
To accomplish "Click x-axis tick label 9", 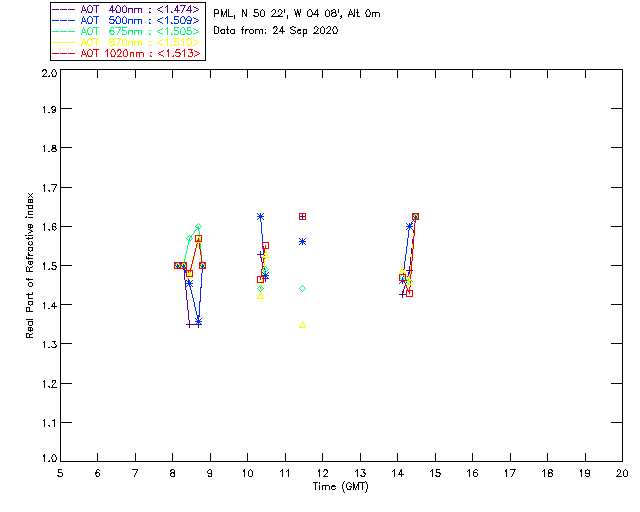I will tap(210, 474).
